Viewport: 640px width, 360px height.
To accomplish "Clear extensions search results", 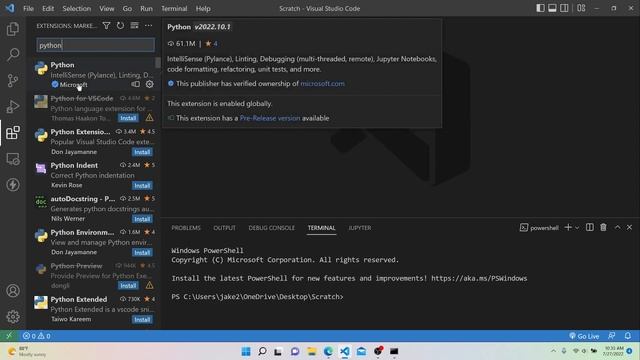I will [134, 25].
